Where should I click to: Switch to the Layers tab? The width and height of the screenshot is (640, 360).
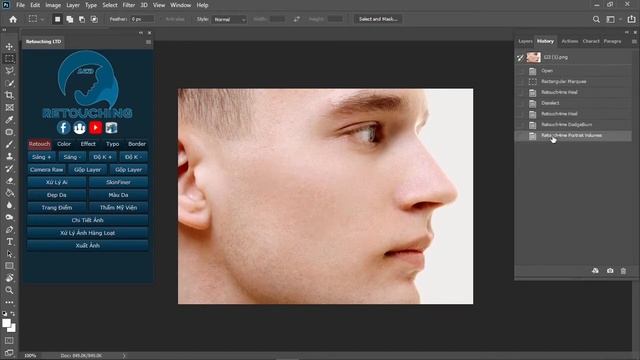(x=525, y=41)
